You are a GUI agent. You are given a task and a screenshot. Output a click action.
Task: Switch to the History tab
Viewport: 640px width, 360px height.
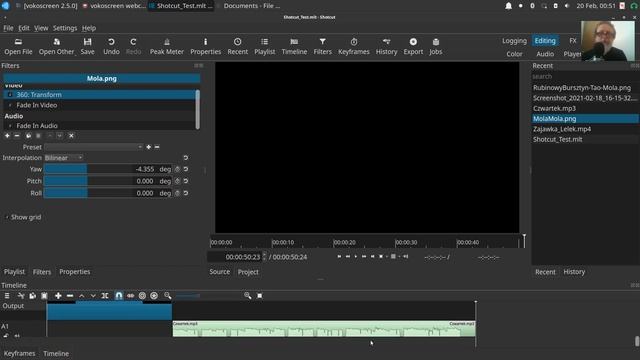tap(574, 272)
